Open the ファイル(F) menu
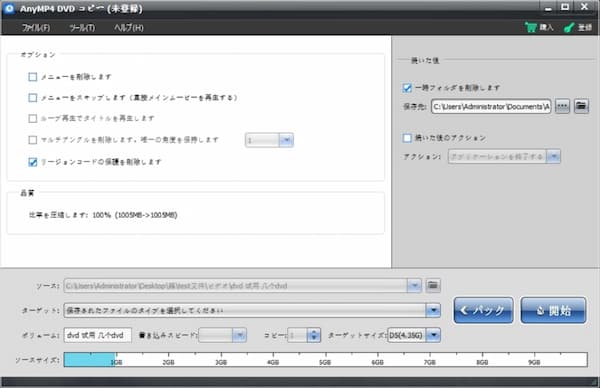The width and height of the screenshot is (600, 388). pos(36,28)
